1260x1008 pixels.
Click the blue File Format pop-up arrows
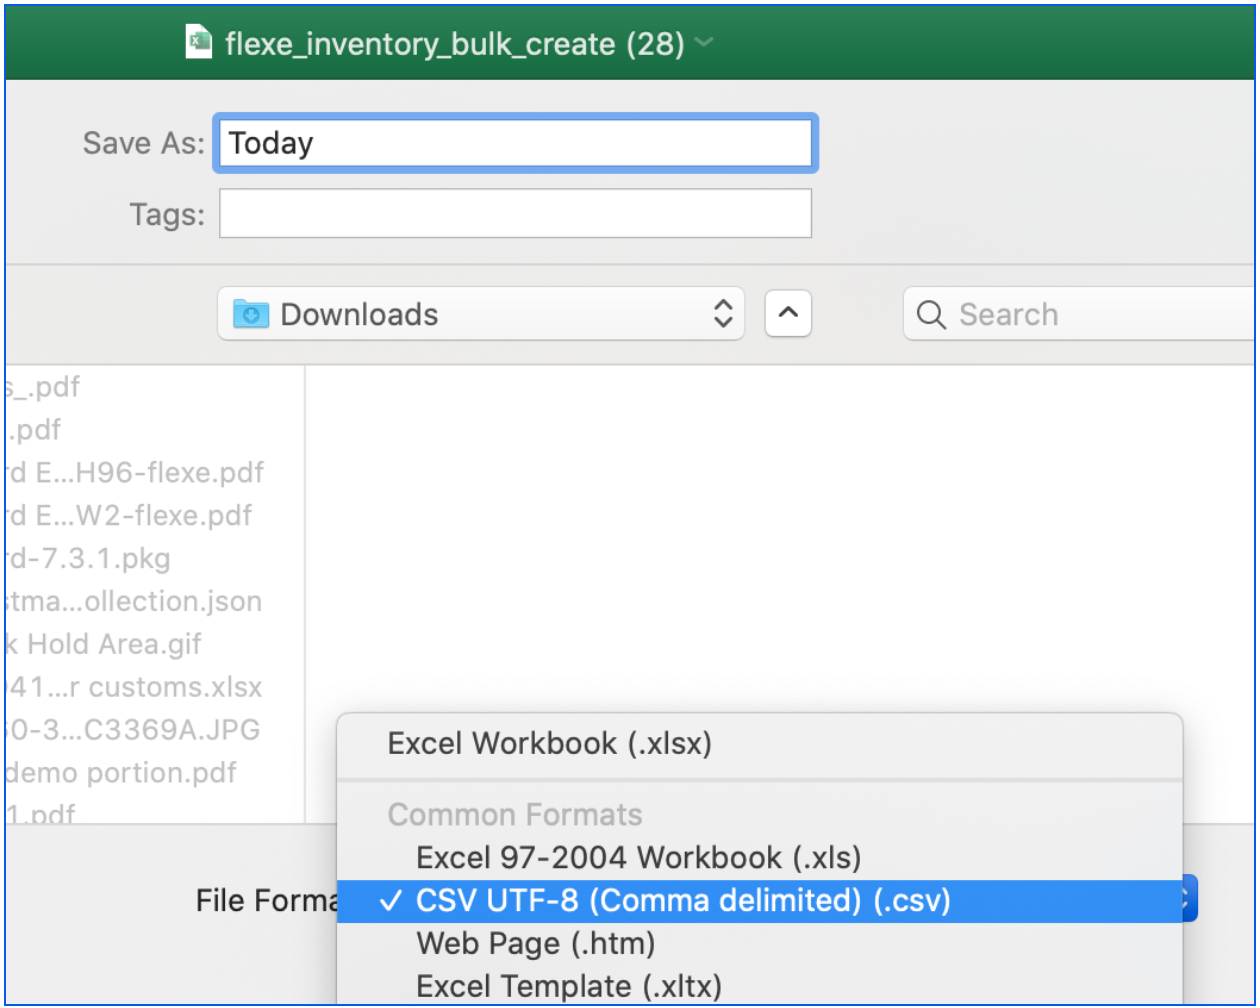click(x=1187, y=899)
